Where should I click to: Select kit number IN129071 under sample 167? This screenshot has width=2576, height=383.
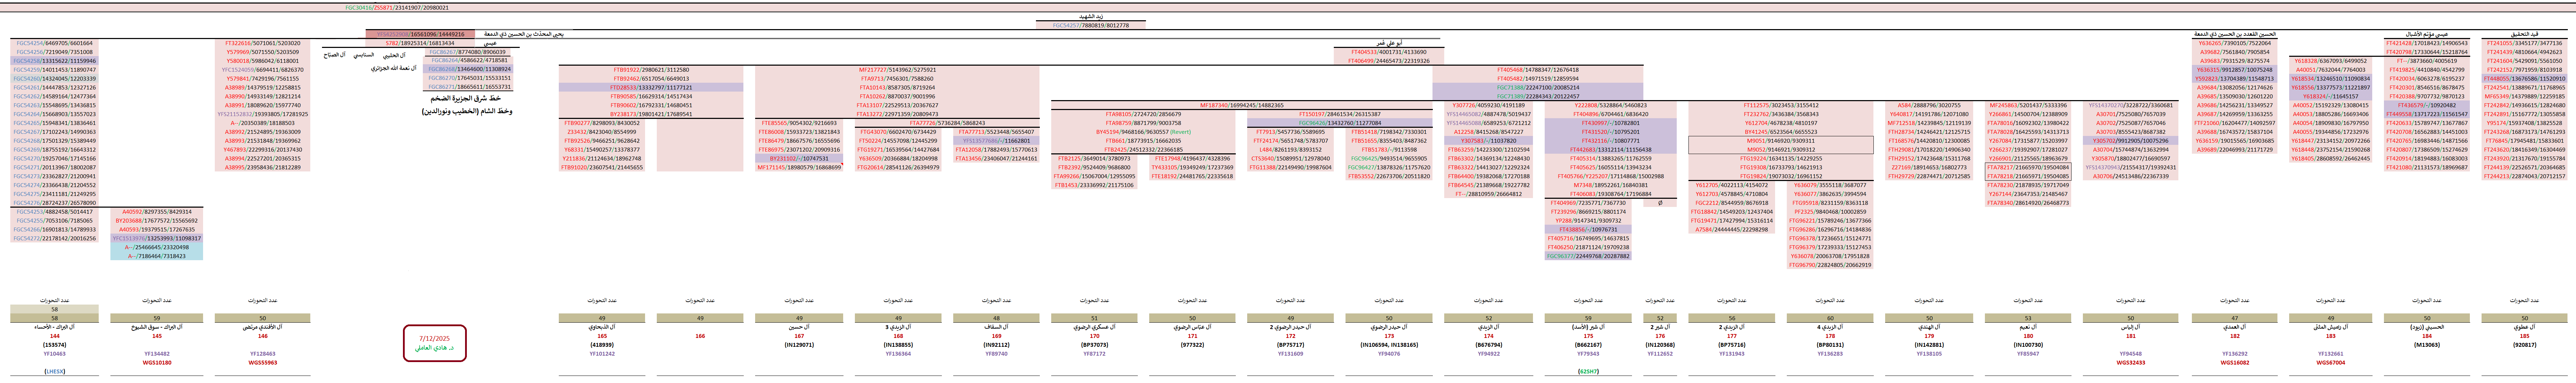click(x=799, y=345)
